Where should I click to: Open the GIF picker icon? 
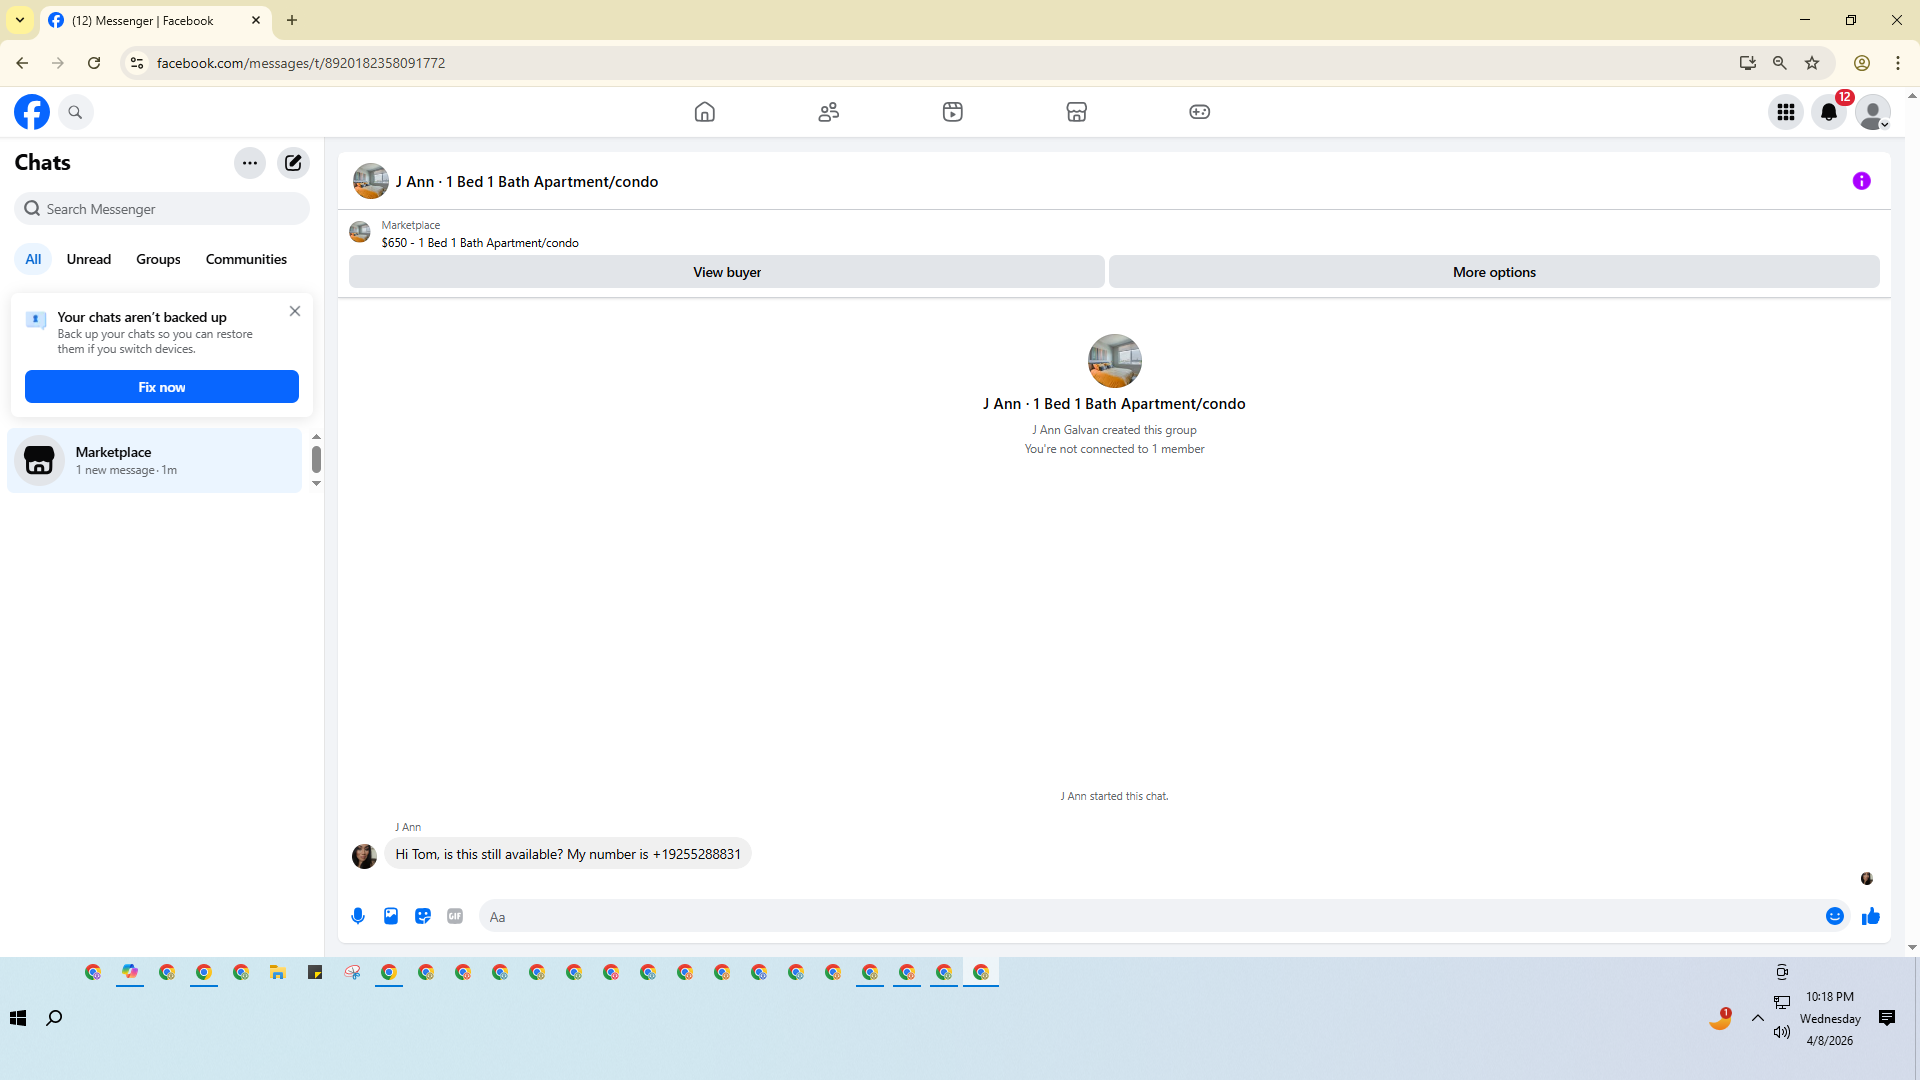coord(455,916)
